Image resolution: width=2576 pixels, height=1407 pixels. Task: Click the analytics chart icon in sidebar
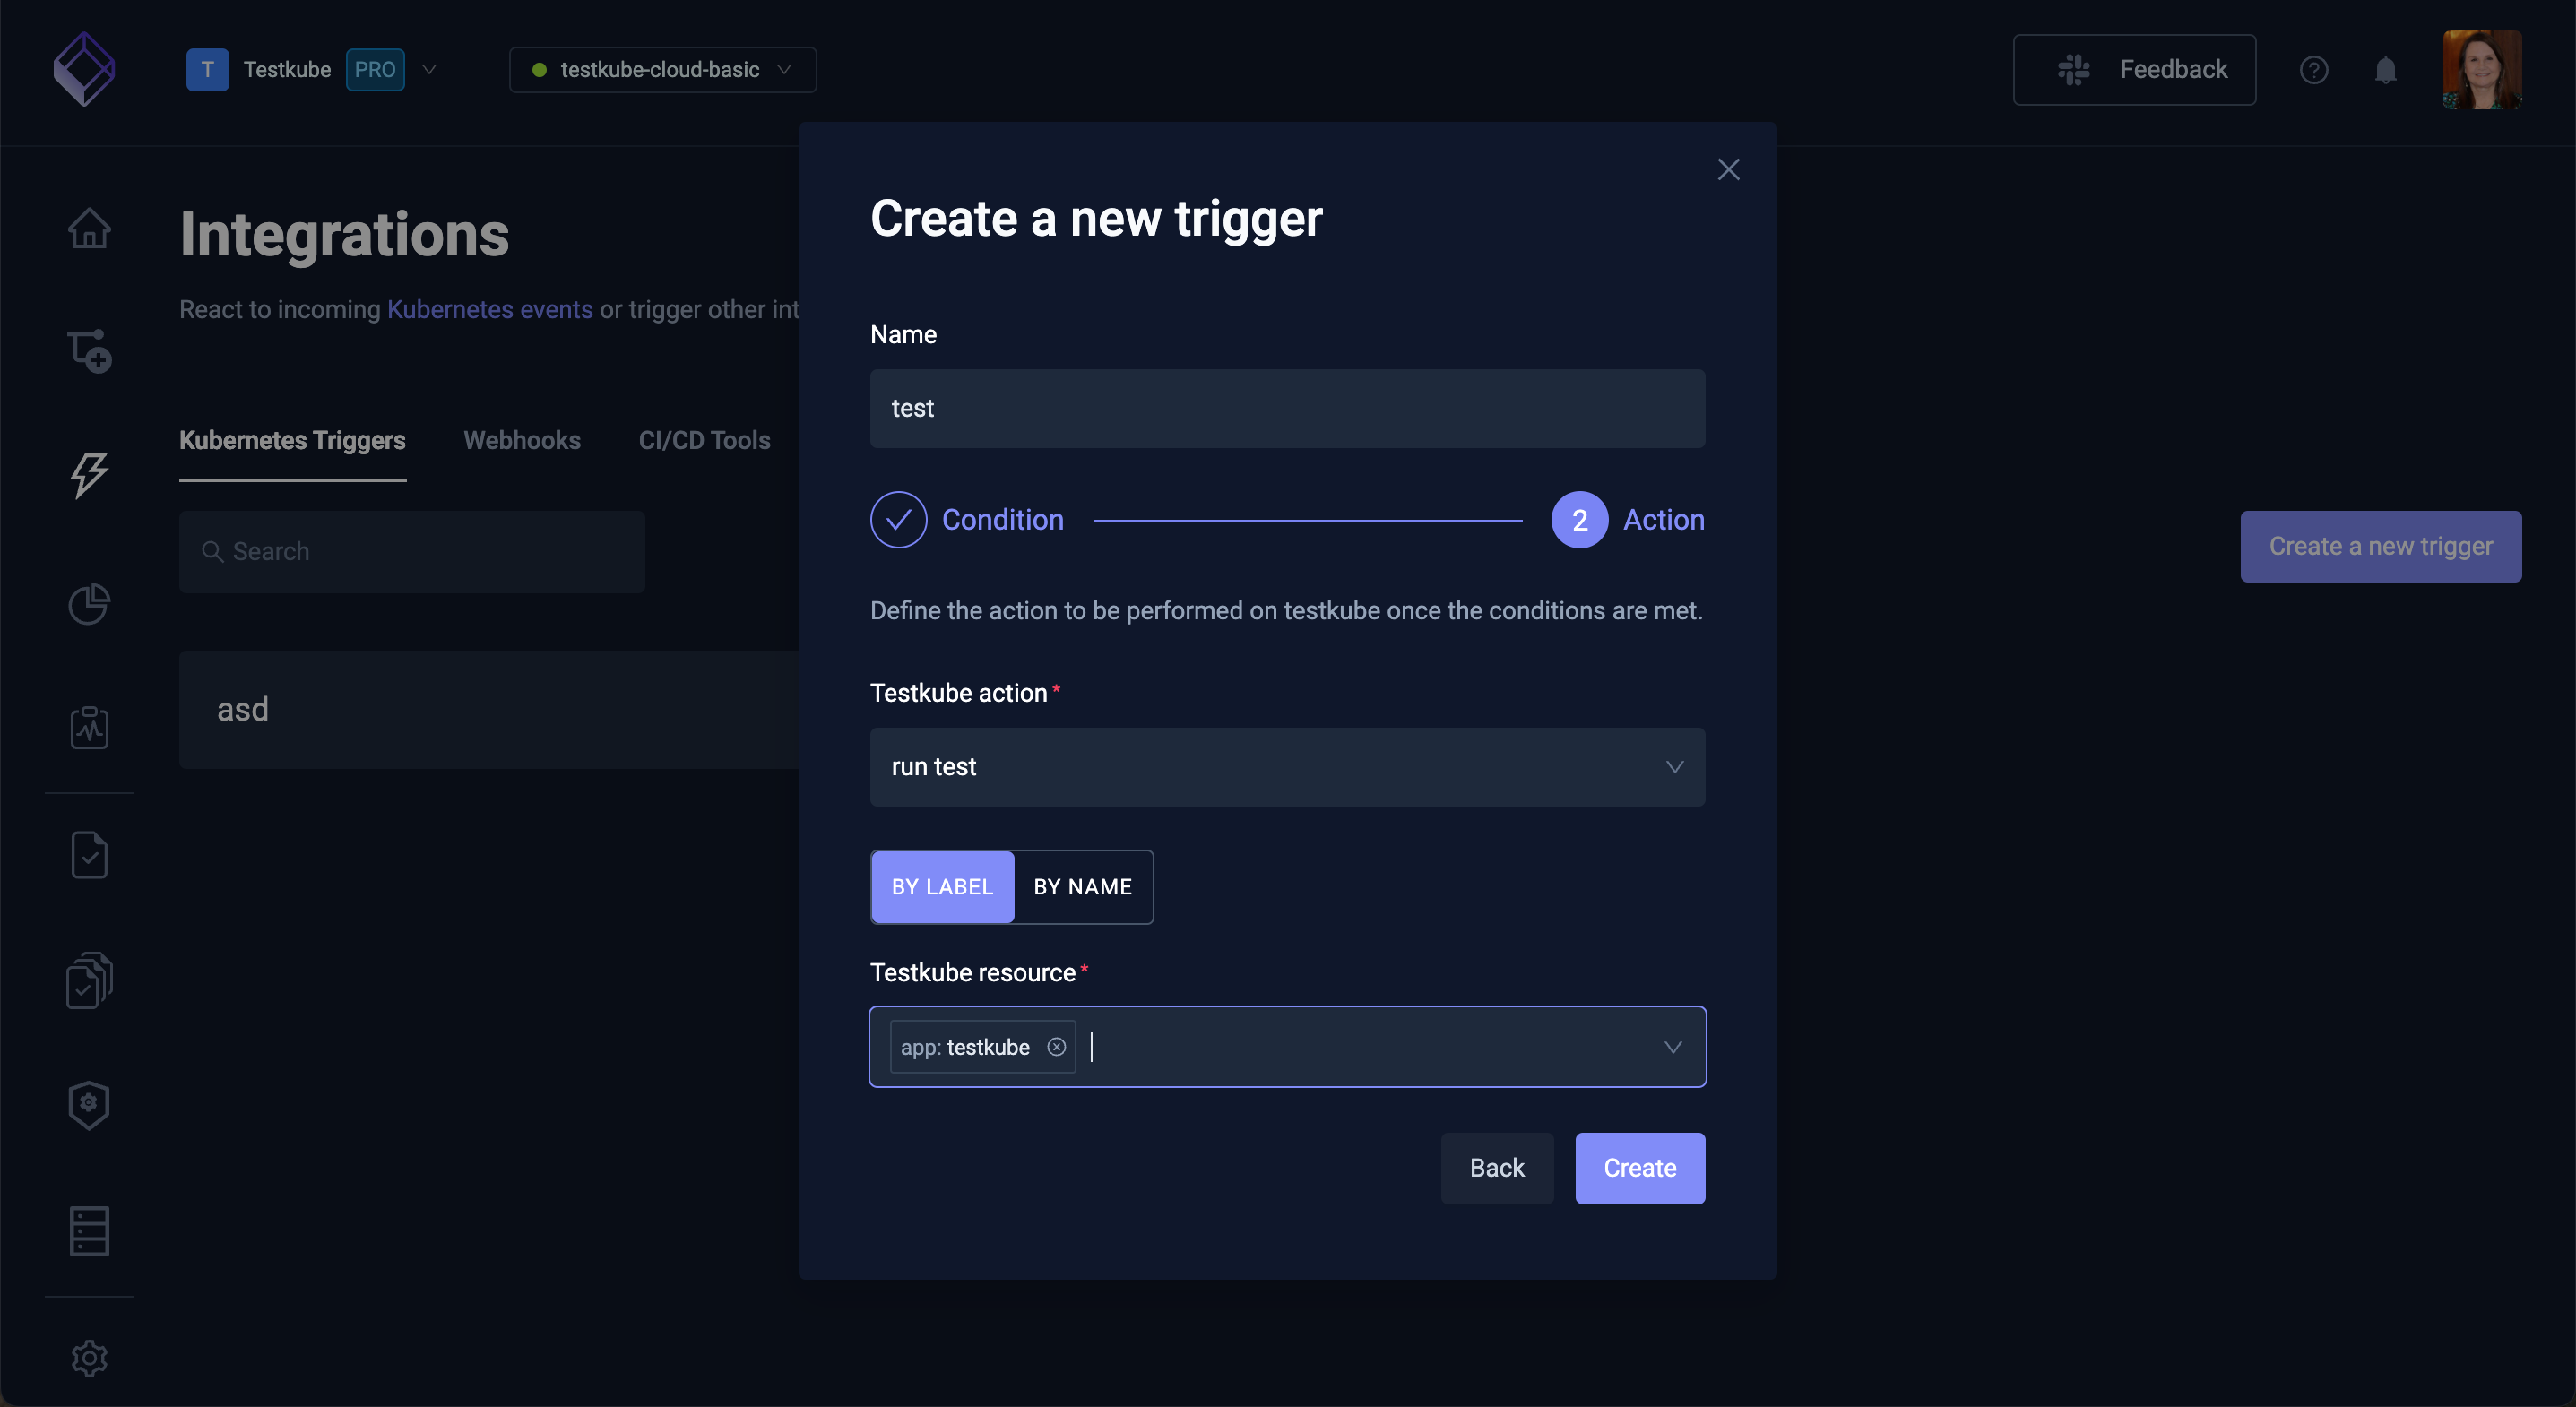point(89,601)
